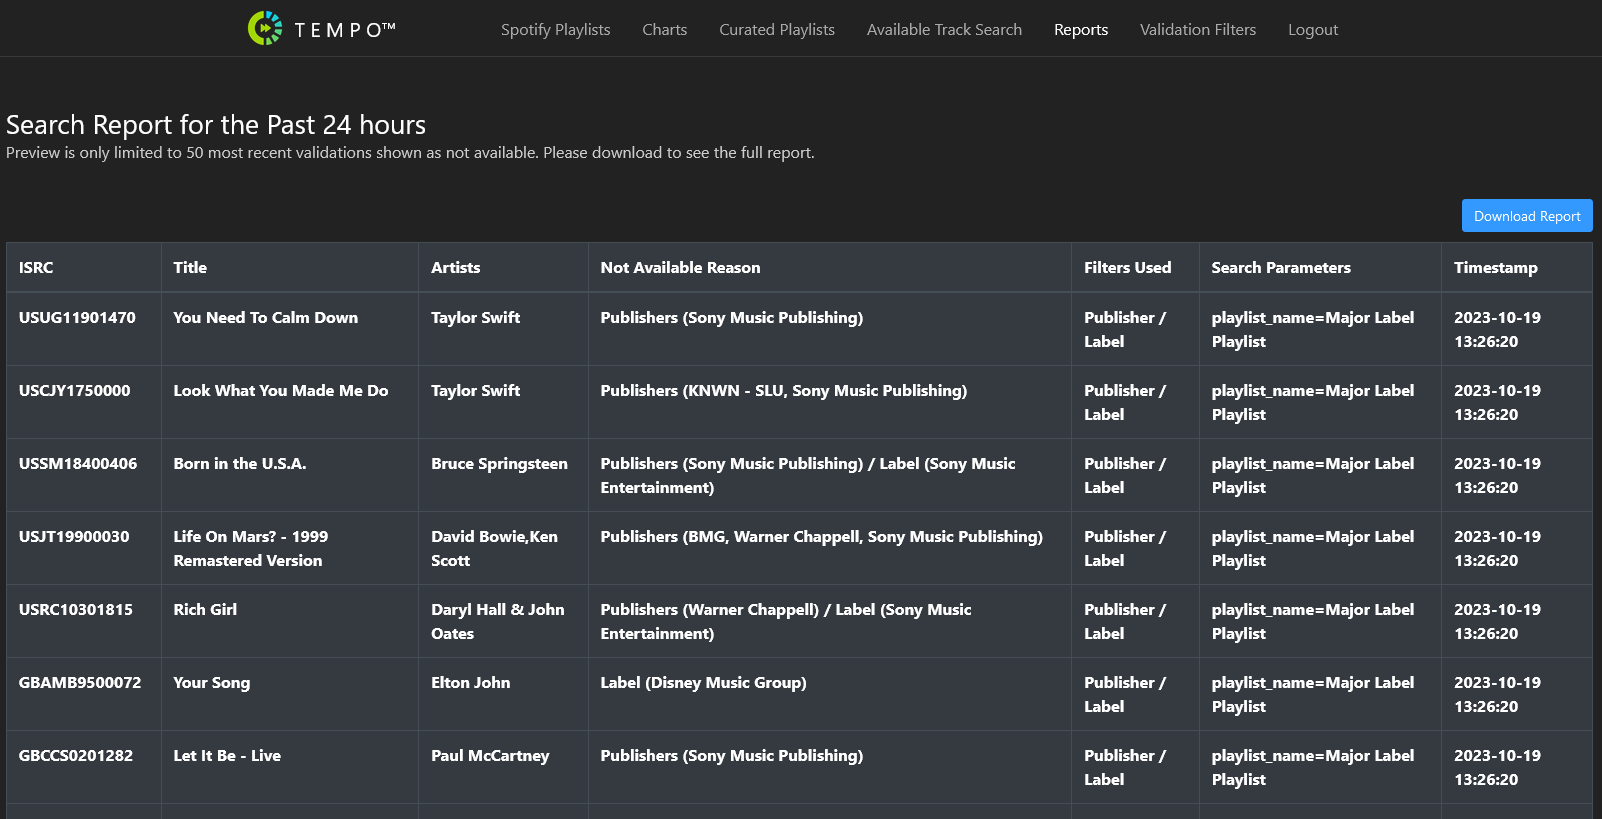Click the Artists column header
Image resolution: width=1602 pixels, height=819 pixels.
(455, 268)
